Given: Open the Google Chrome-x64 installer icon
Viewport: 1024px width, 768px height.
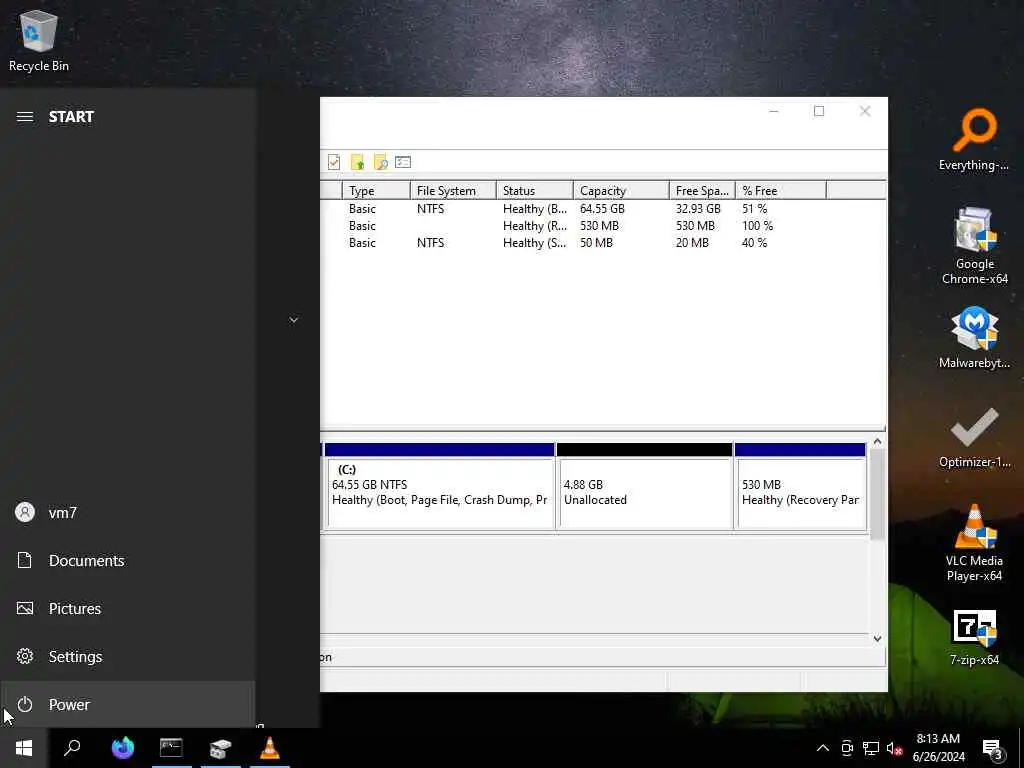Looking at the screenshot, I should (x=974, y=246).
